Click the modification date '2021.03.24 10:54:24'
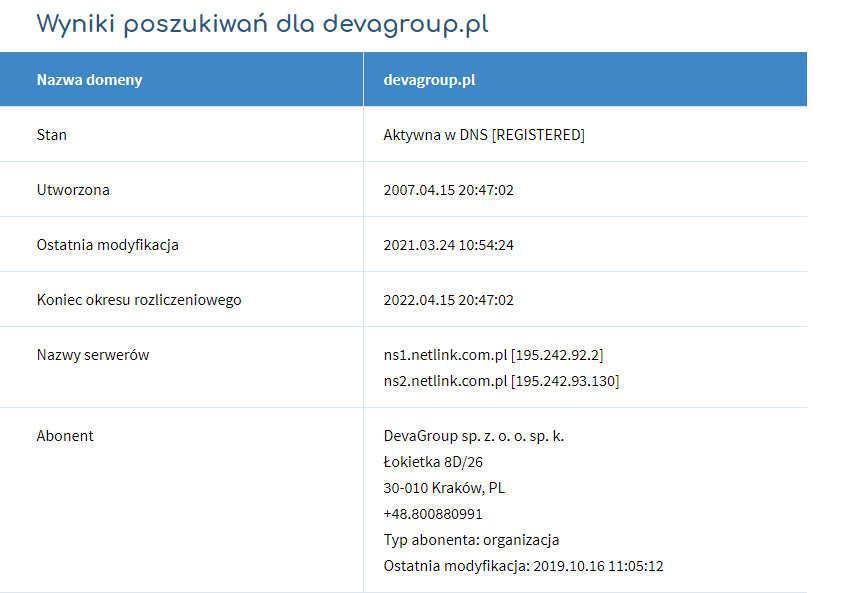The image size is (845, 593). tap(448, 245)
